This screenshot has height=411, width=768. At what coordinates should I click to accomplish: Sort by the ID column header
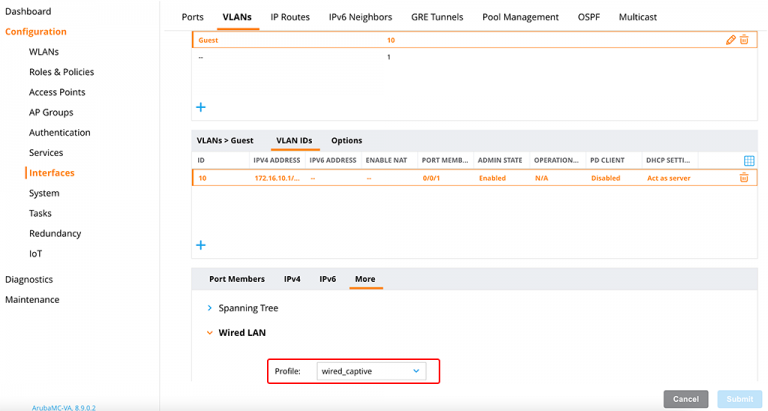tap(201, 160)
